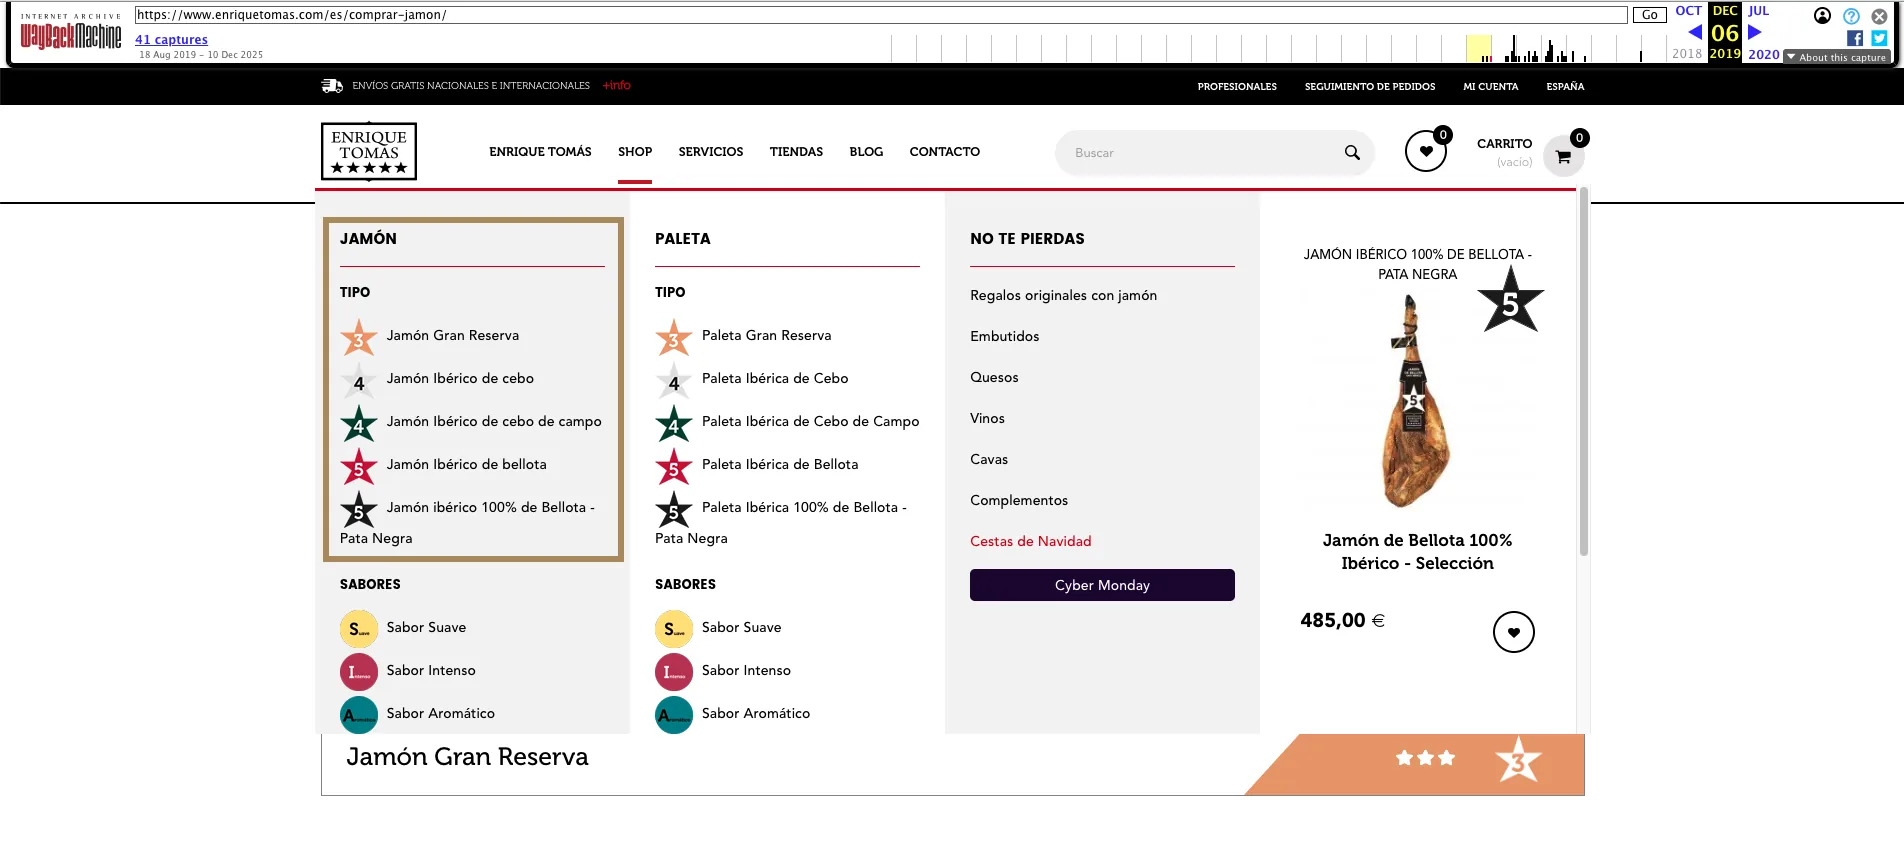Click the Pata Negra ham product image

[x=1416, y=402]
